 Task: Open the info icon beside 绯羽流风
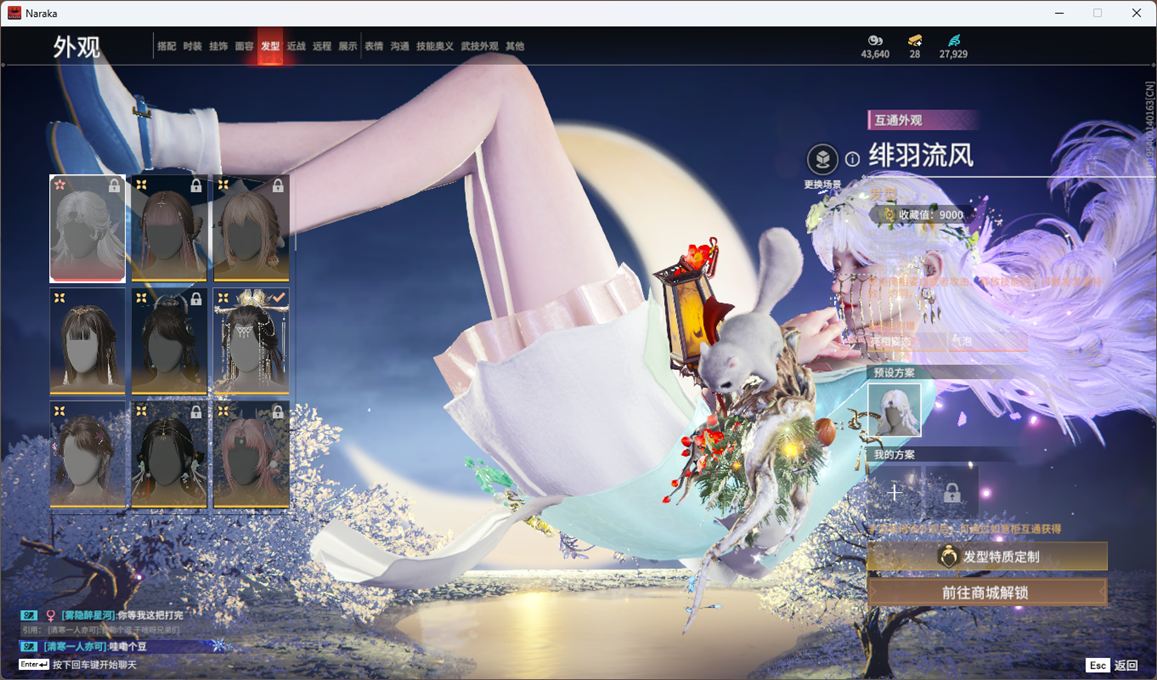852,159
